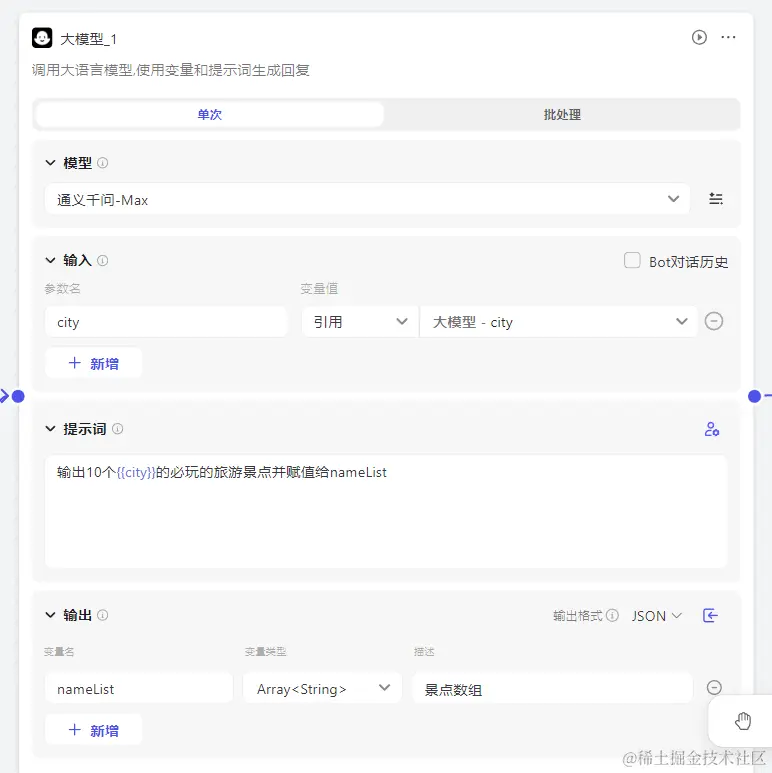
Task: Click info icon next to 输出
Action: point(103,615)
